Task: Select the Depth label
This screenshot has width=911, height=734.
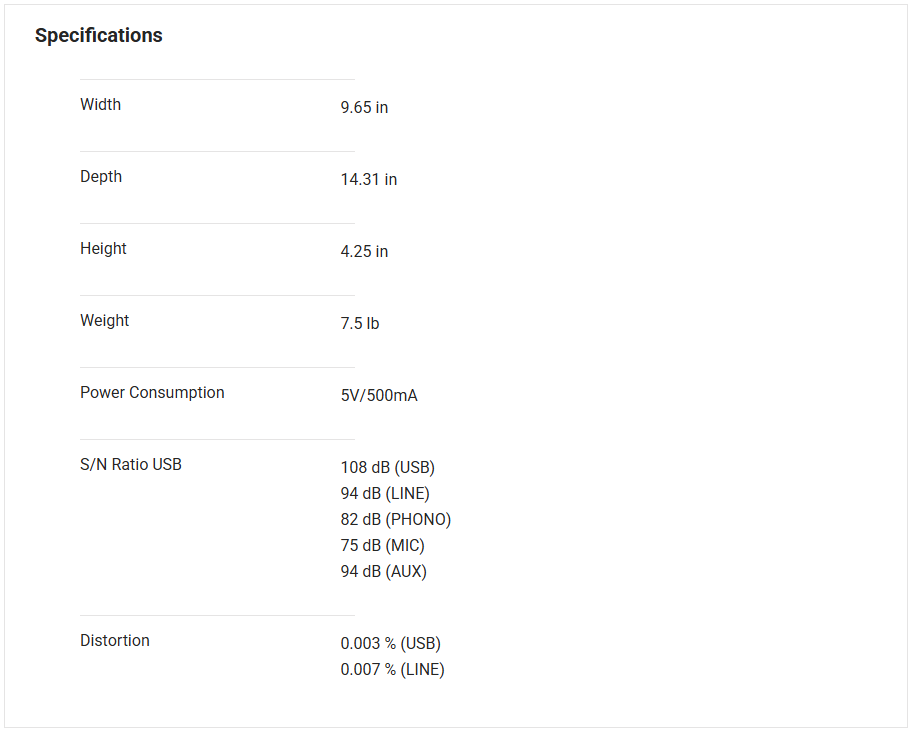Action: (101, 177)
